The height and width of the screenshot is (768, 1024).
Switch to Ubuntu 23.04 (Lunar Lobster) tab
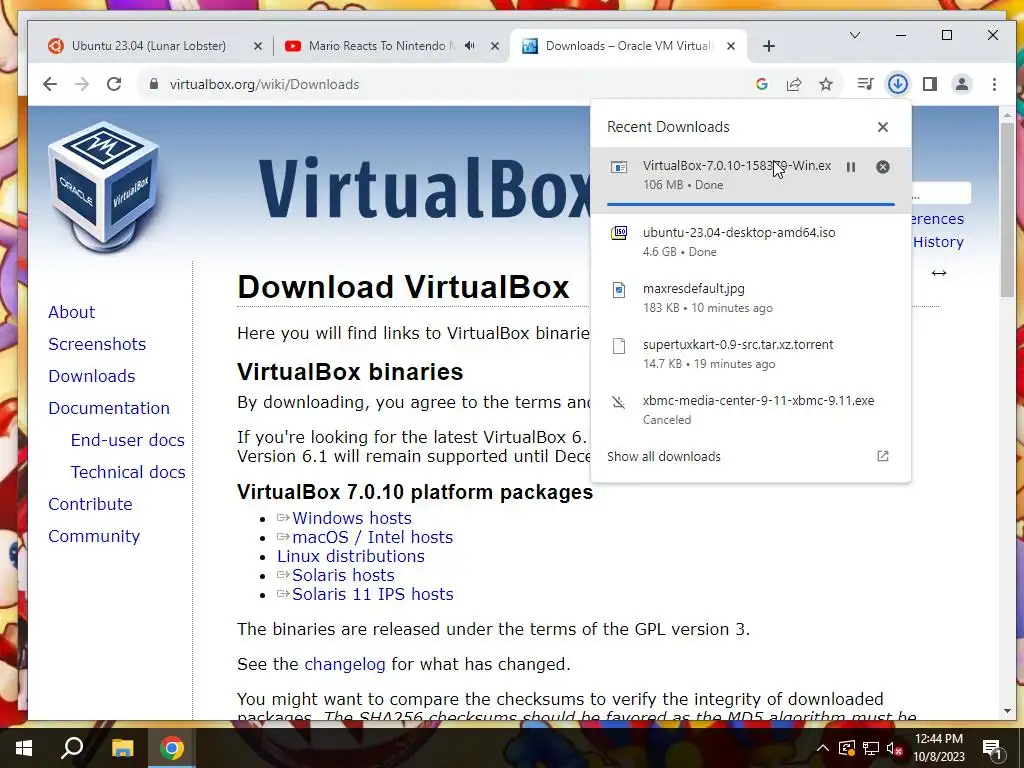[x=149, y=46]
